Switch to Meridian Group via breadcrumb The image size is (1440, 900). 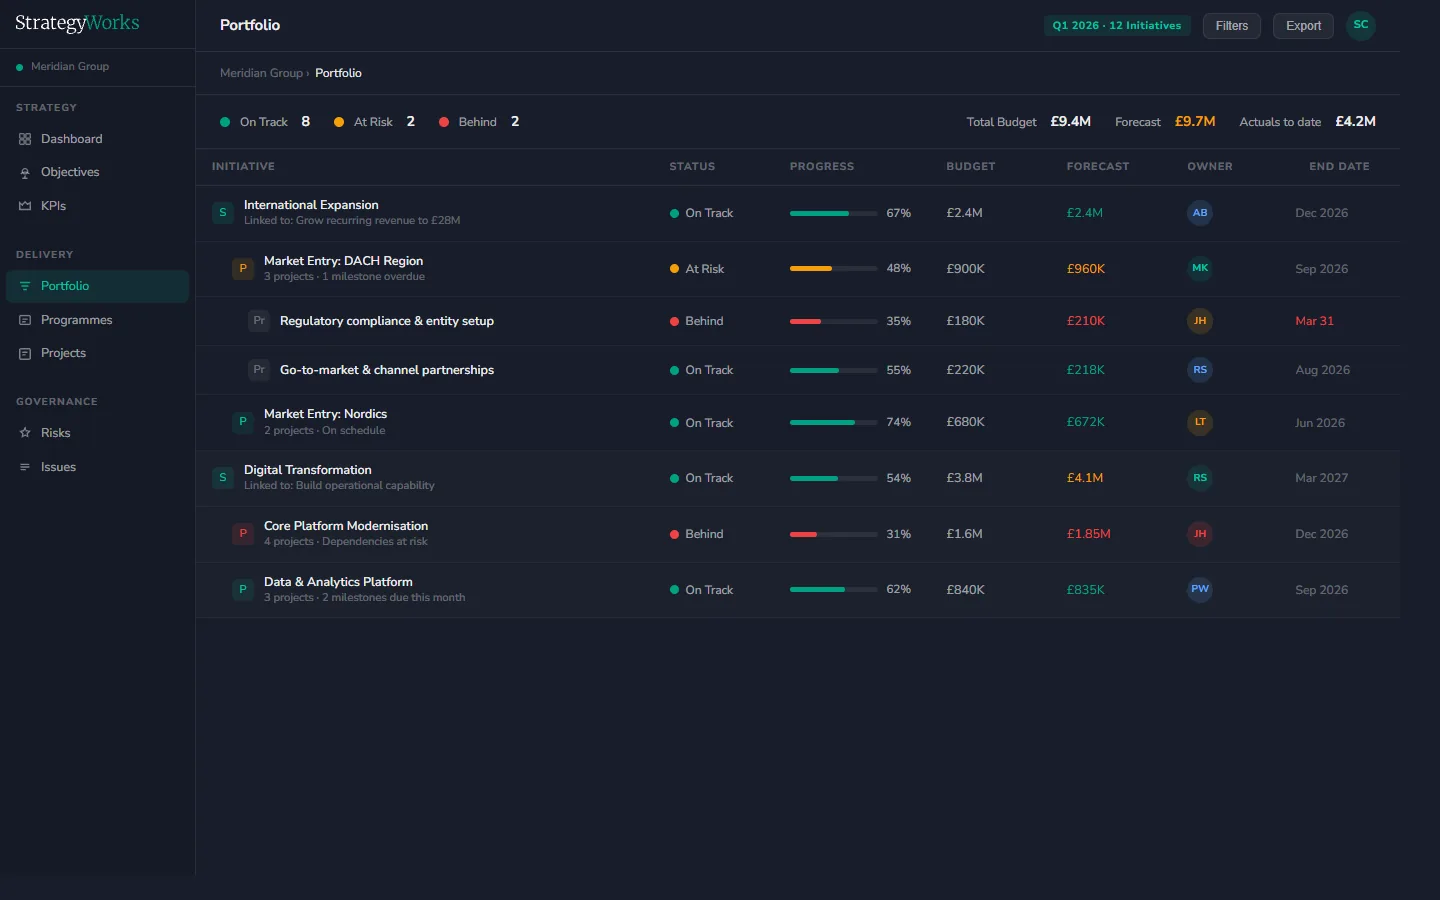(261, 73)
